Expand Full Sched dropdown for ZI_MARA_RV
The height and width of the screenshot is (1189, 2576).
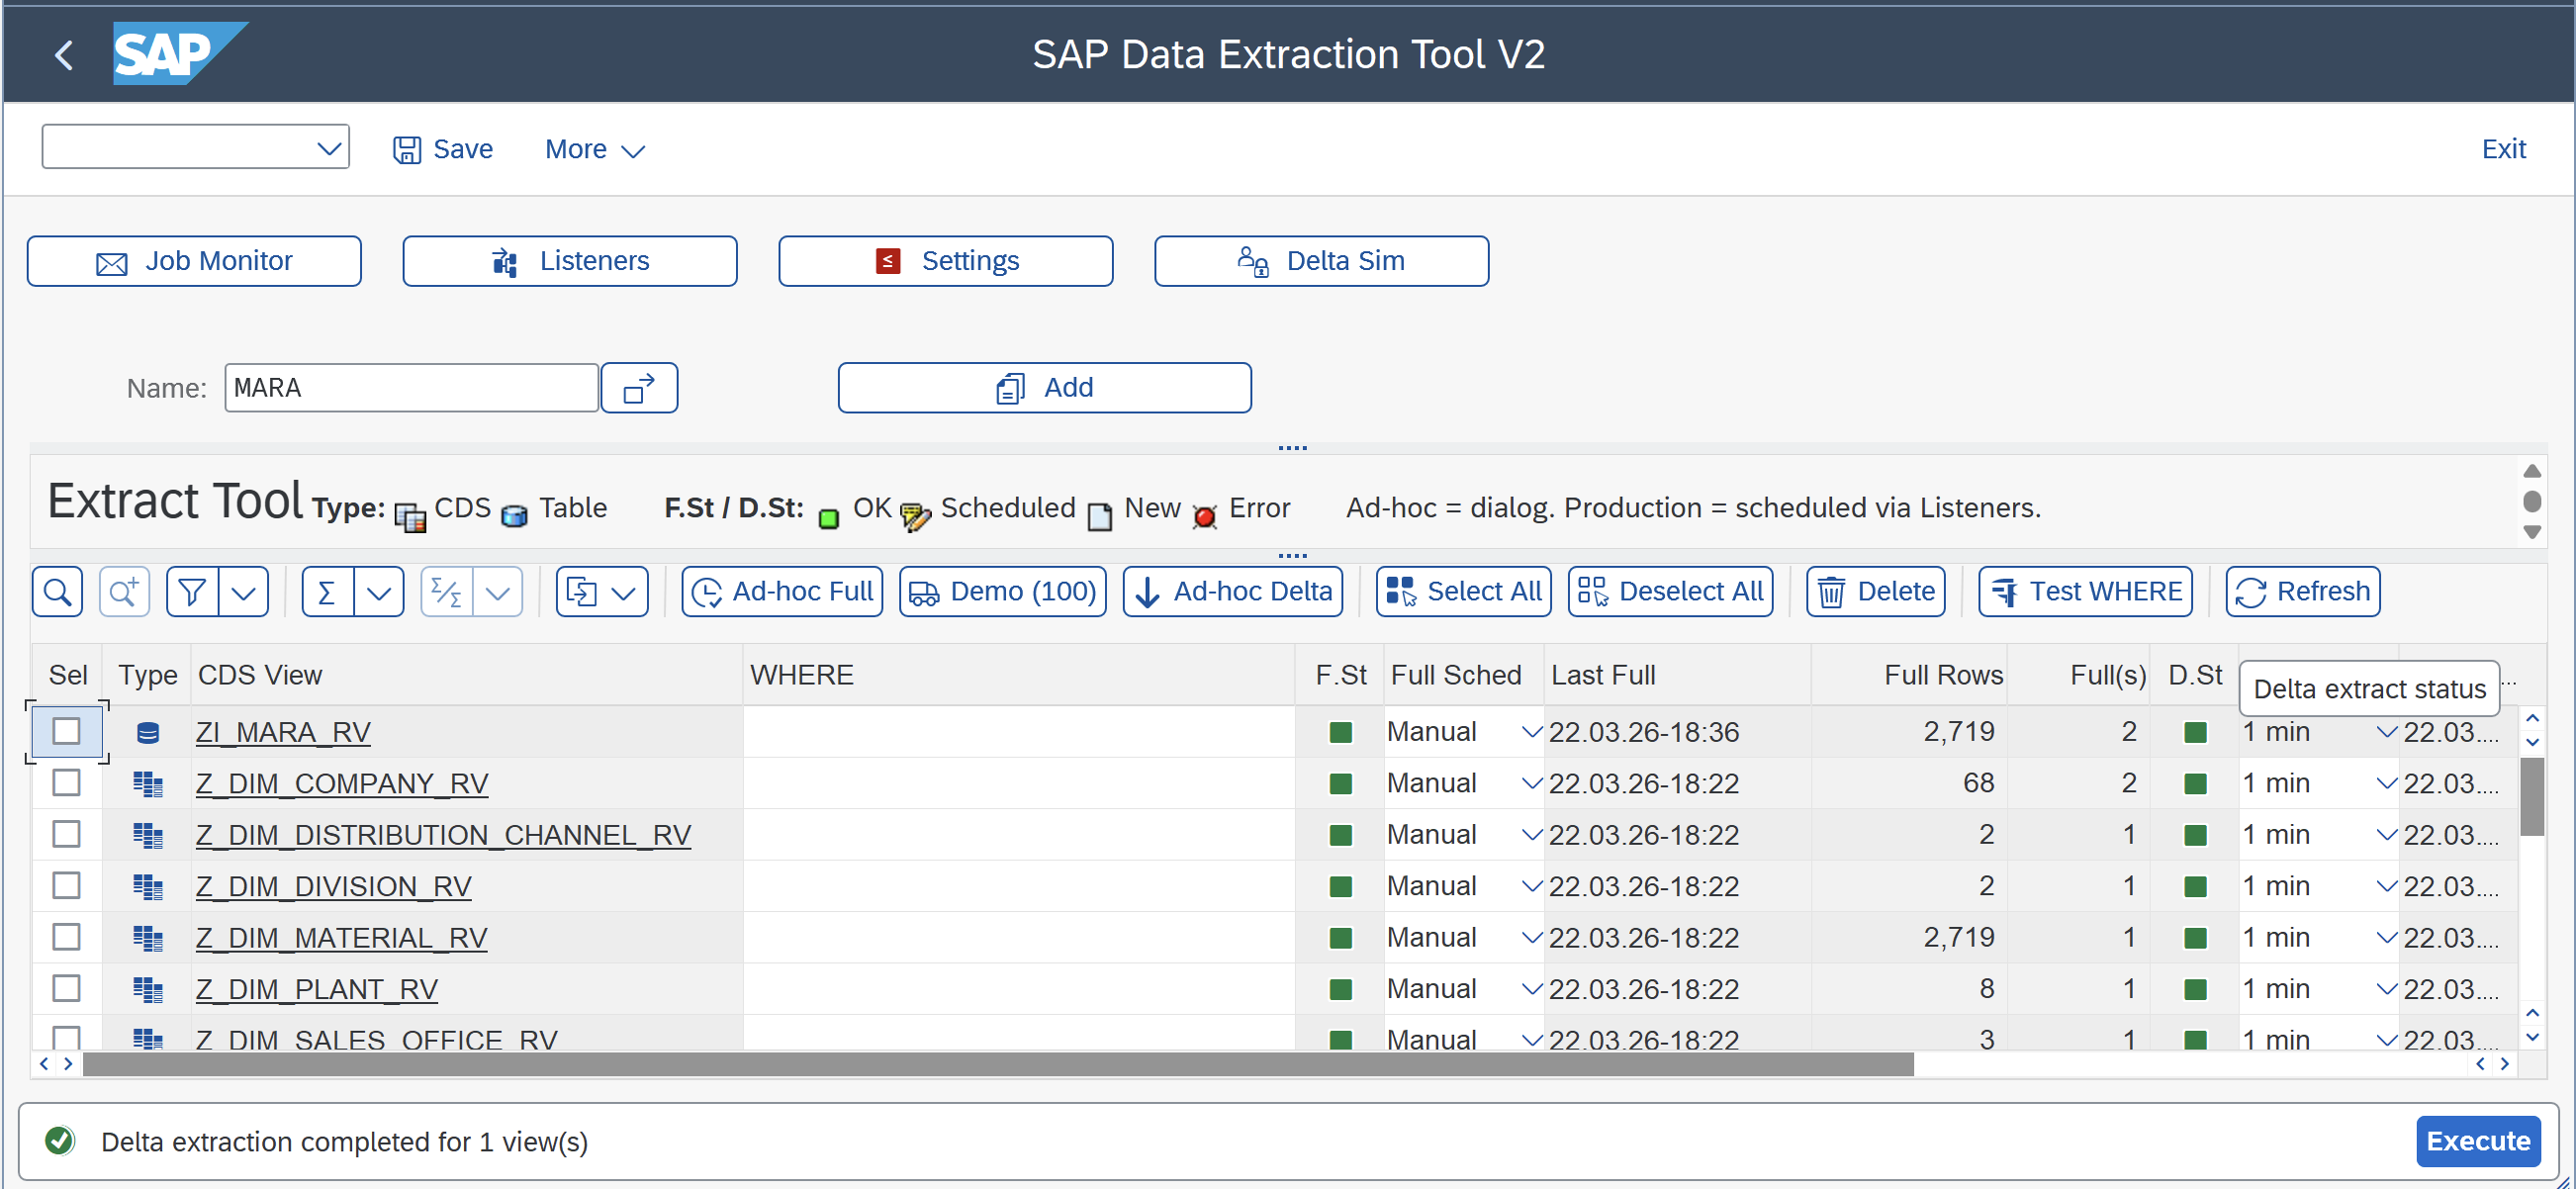1530,731
